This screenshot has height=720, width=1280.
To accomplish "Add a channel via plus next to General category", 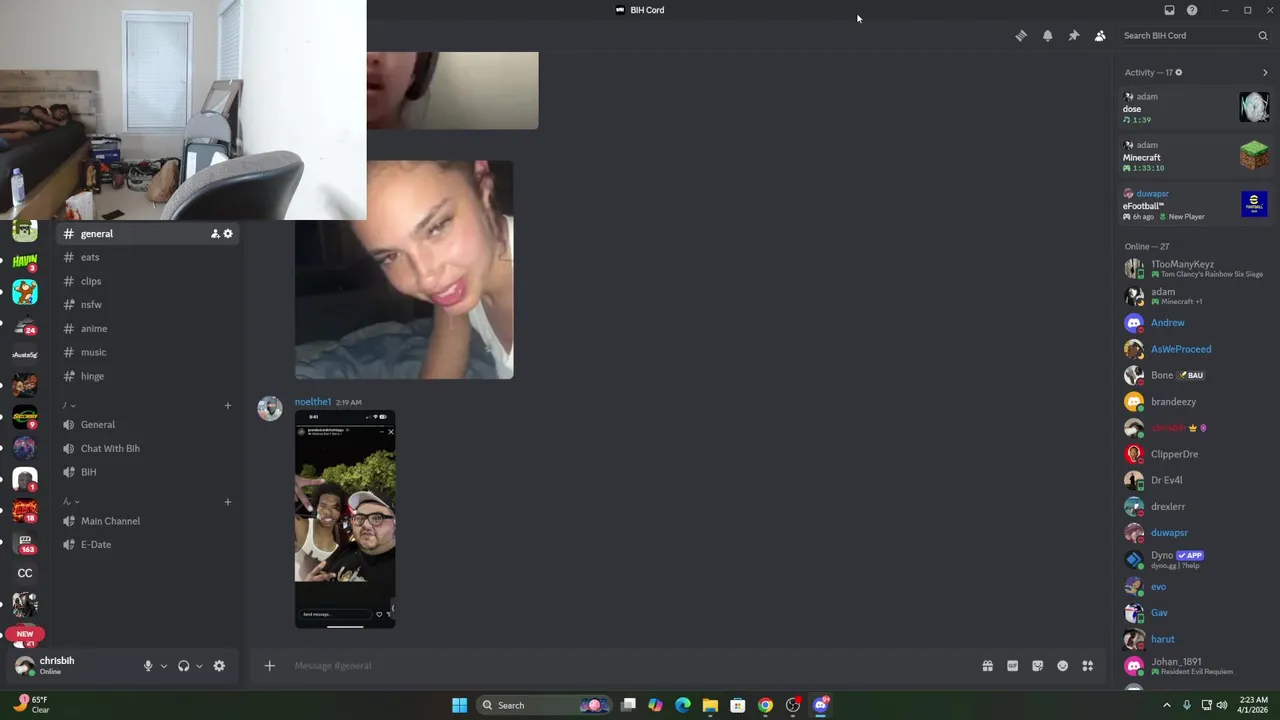I will (x=227, y=405).
